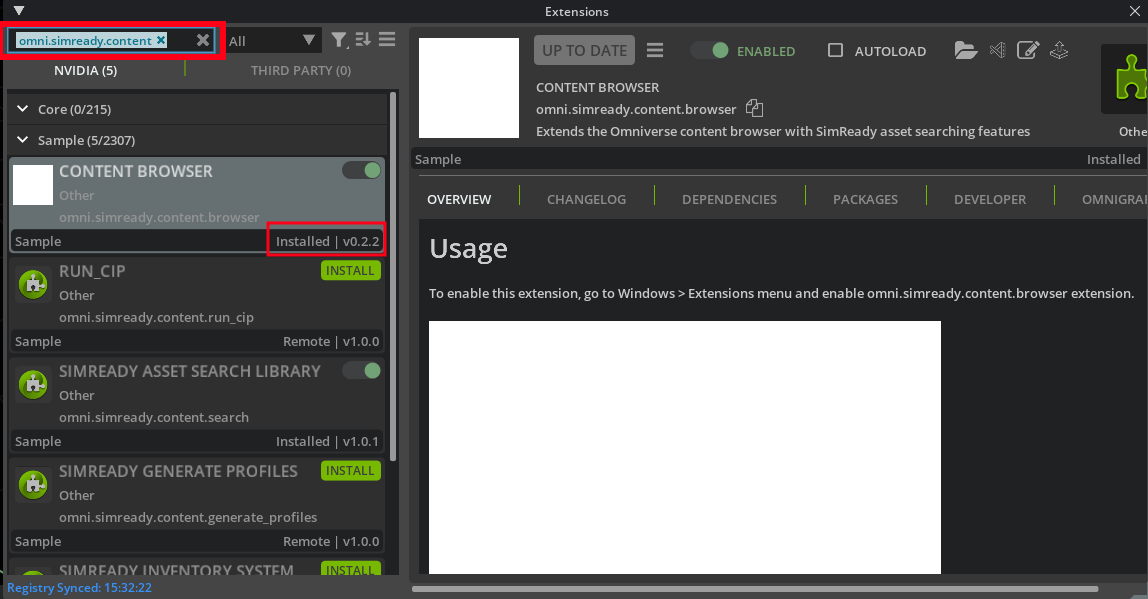This screenshot has width=1148, height=599.
Task: Click the sort order icon beside the filter
Action: [x=363, y=40]
